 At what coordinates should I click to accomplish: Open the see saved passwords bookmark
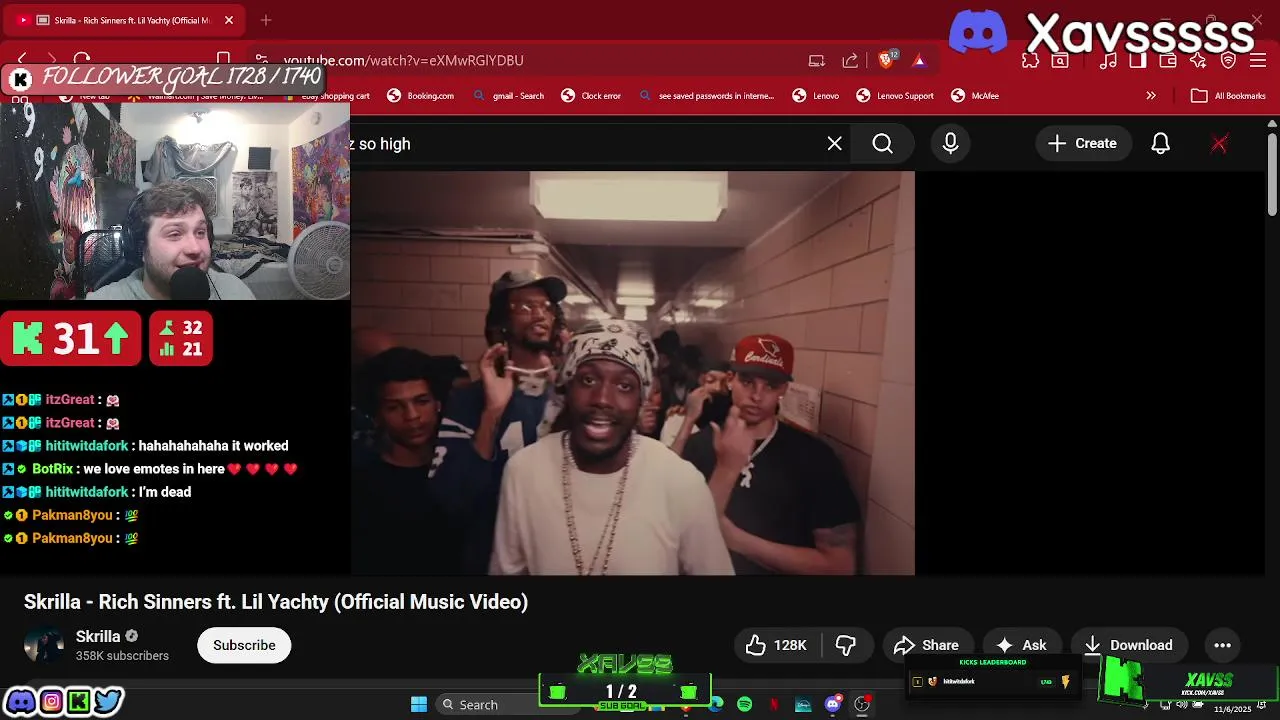click(x=706, y=96)
